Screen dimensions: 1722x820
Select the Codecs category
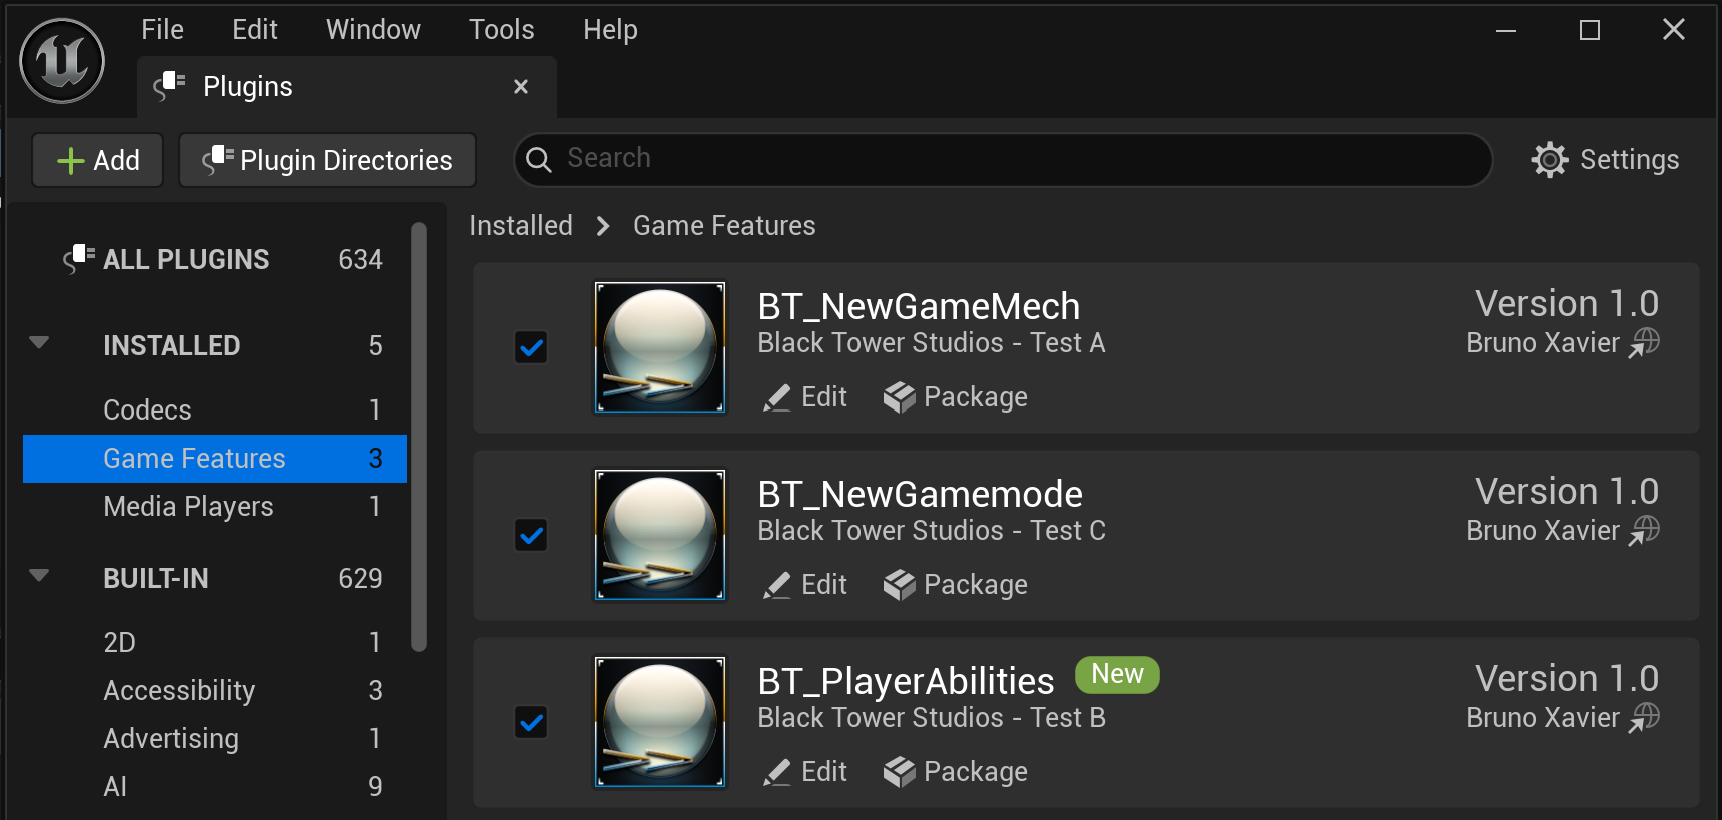215,410
